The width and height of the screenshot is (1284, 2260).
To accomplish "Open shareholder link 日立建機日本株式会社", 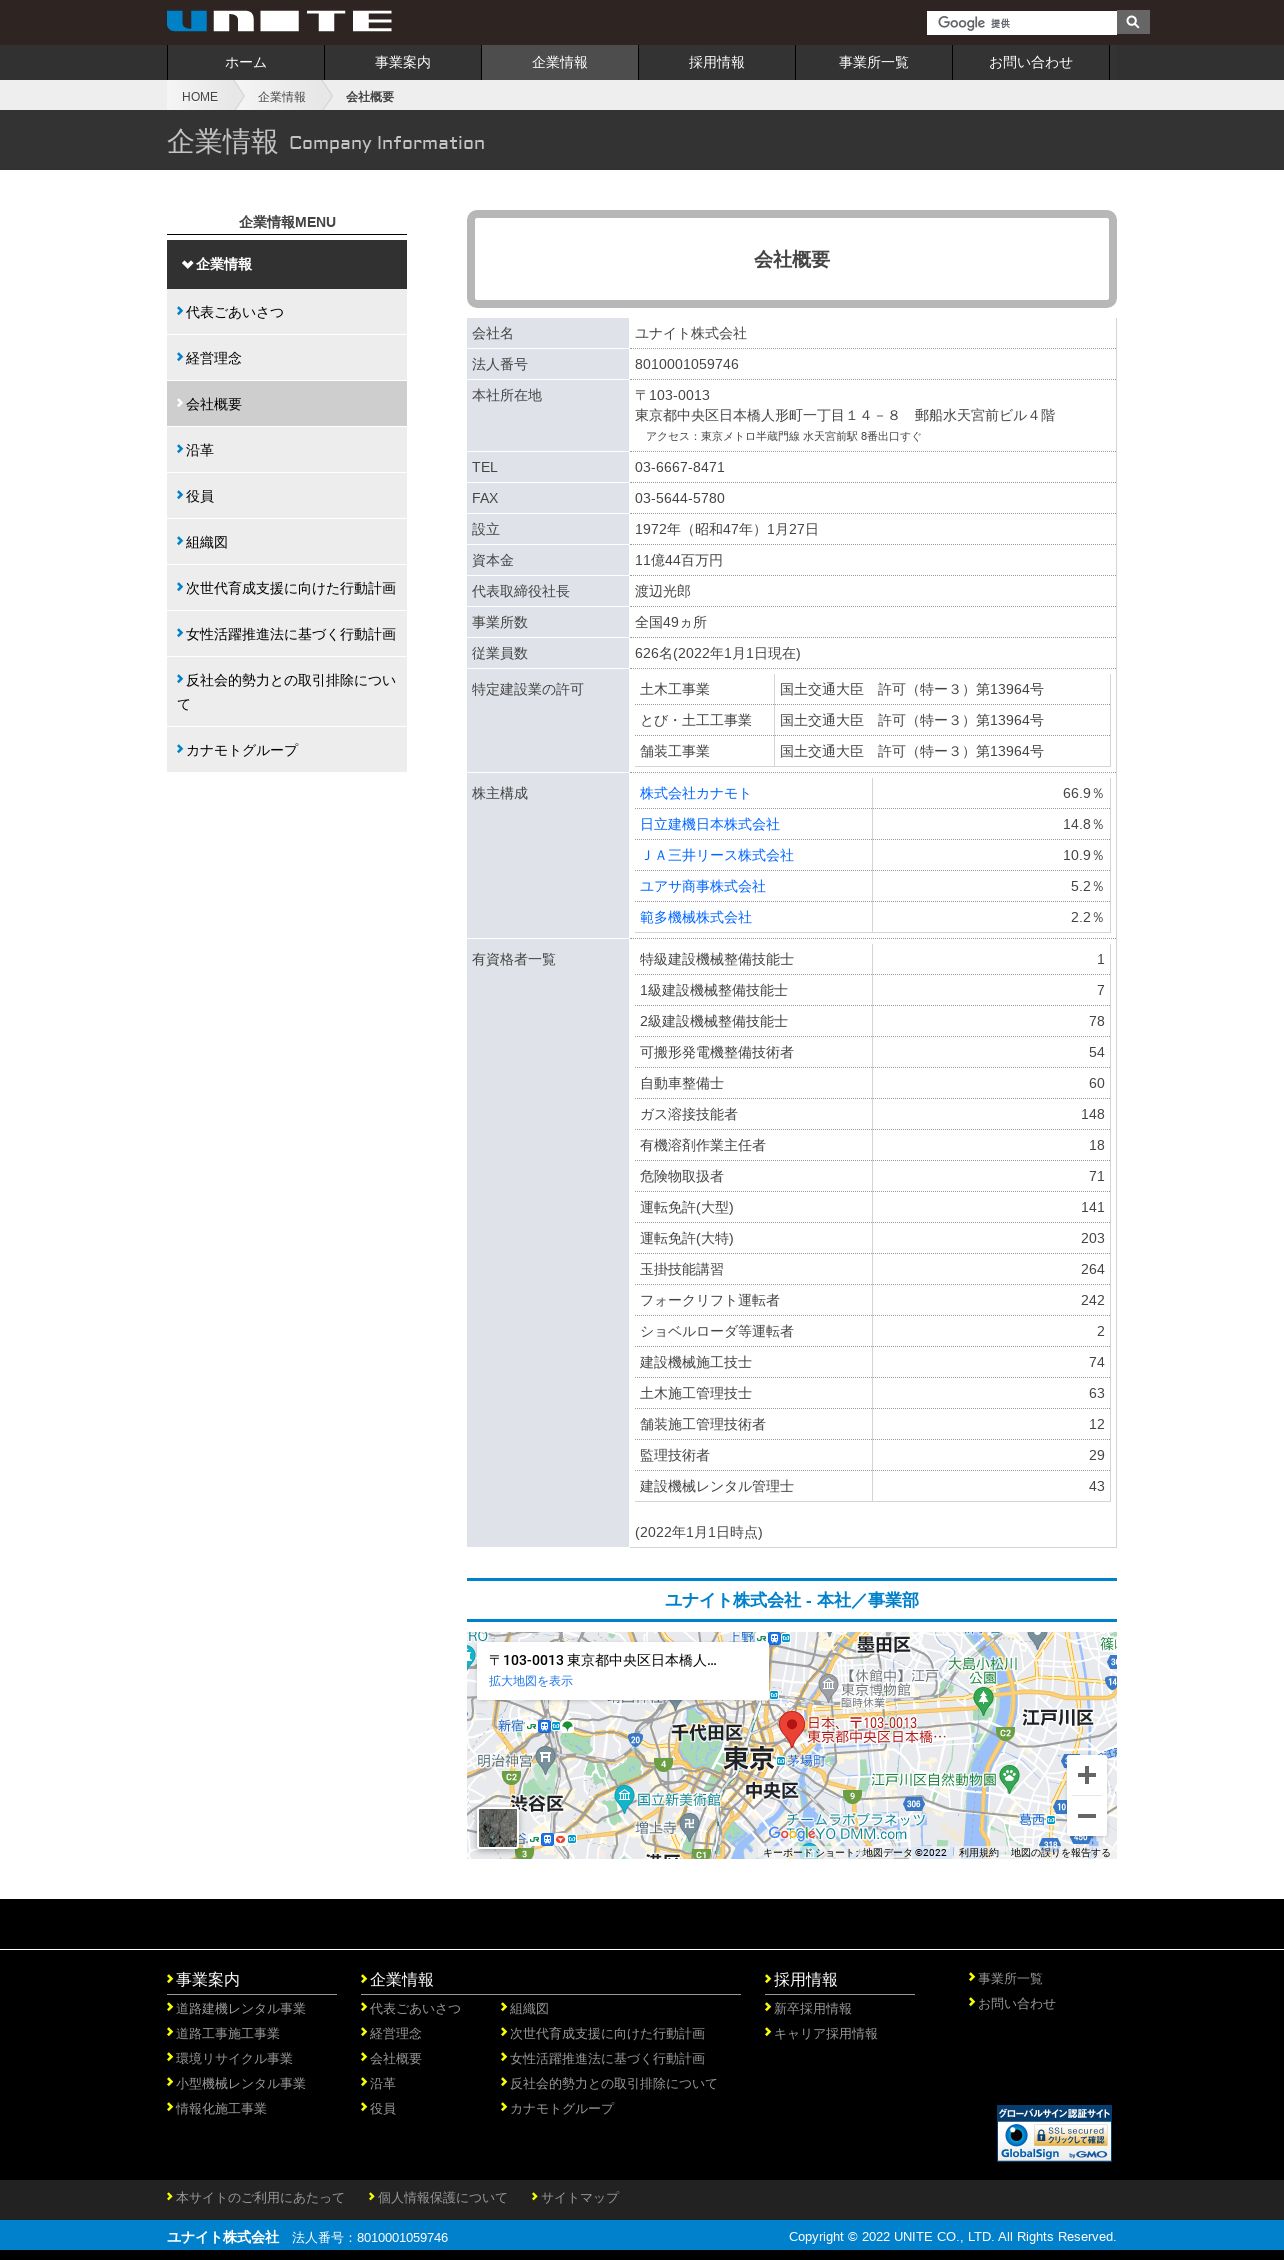I will [x=710, y=824].
